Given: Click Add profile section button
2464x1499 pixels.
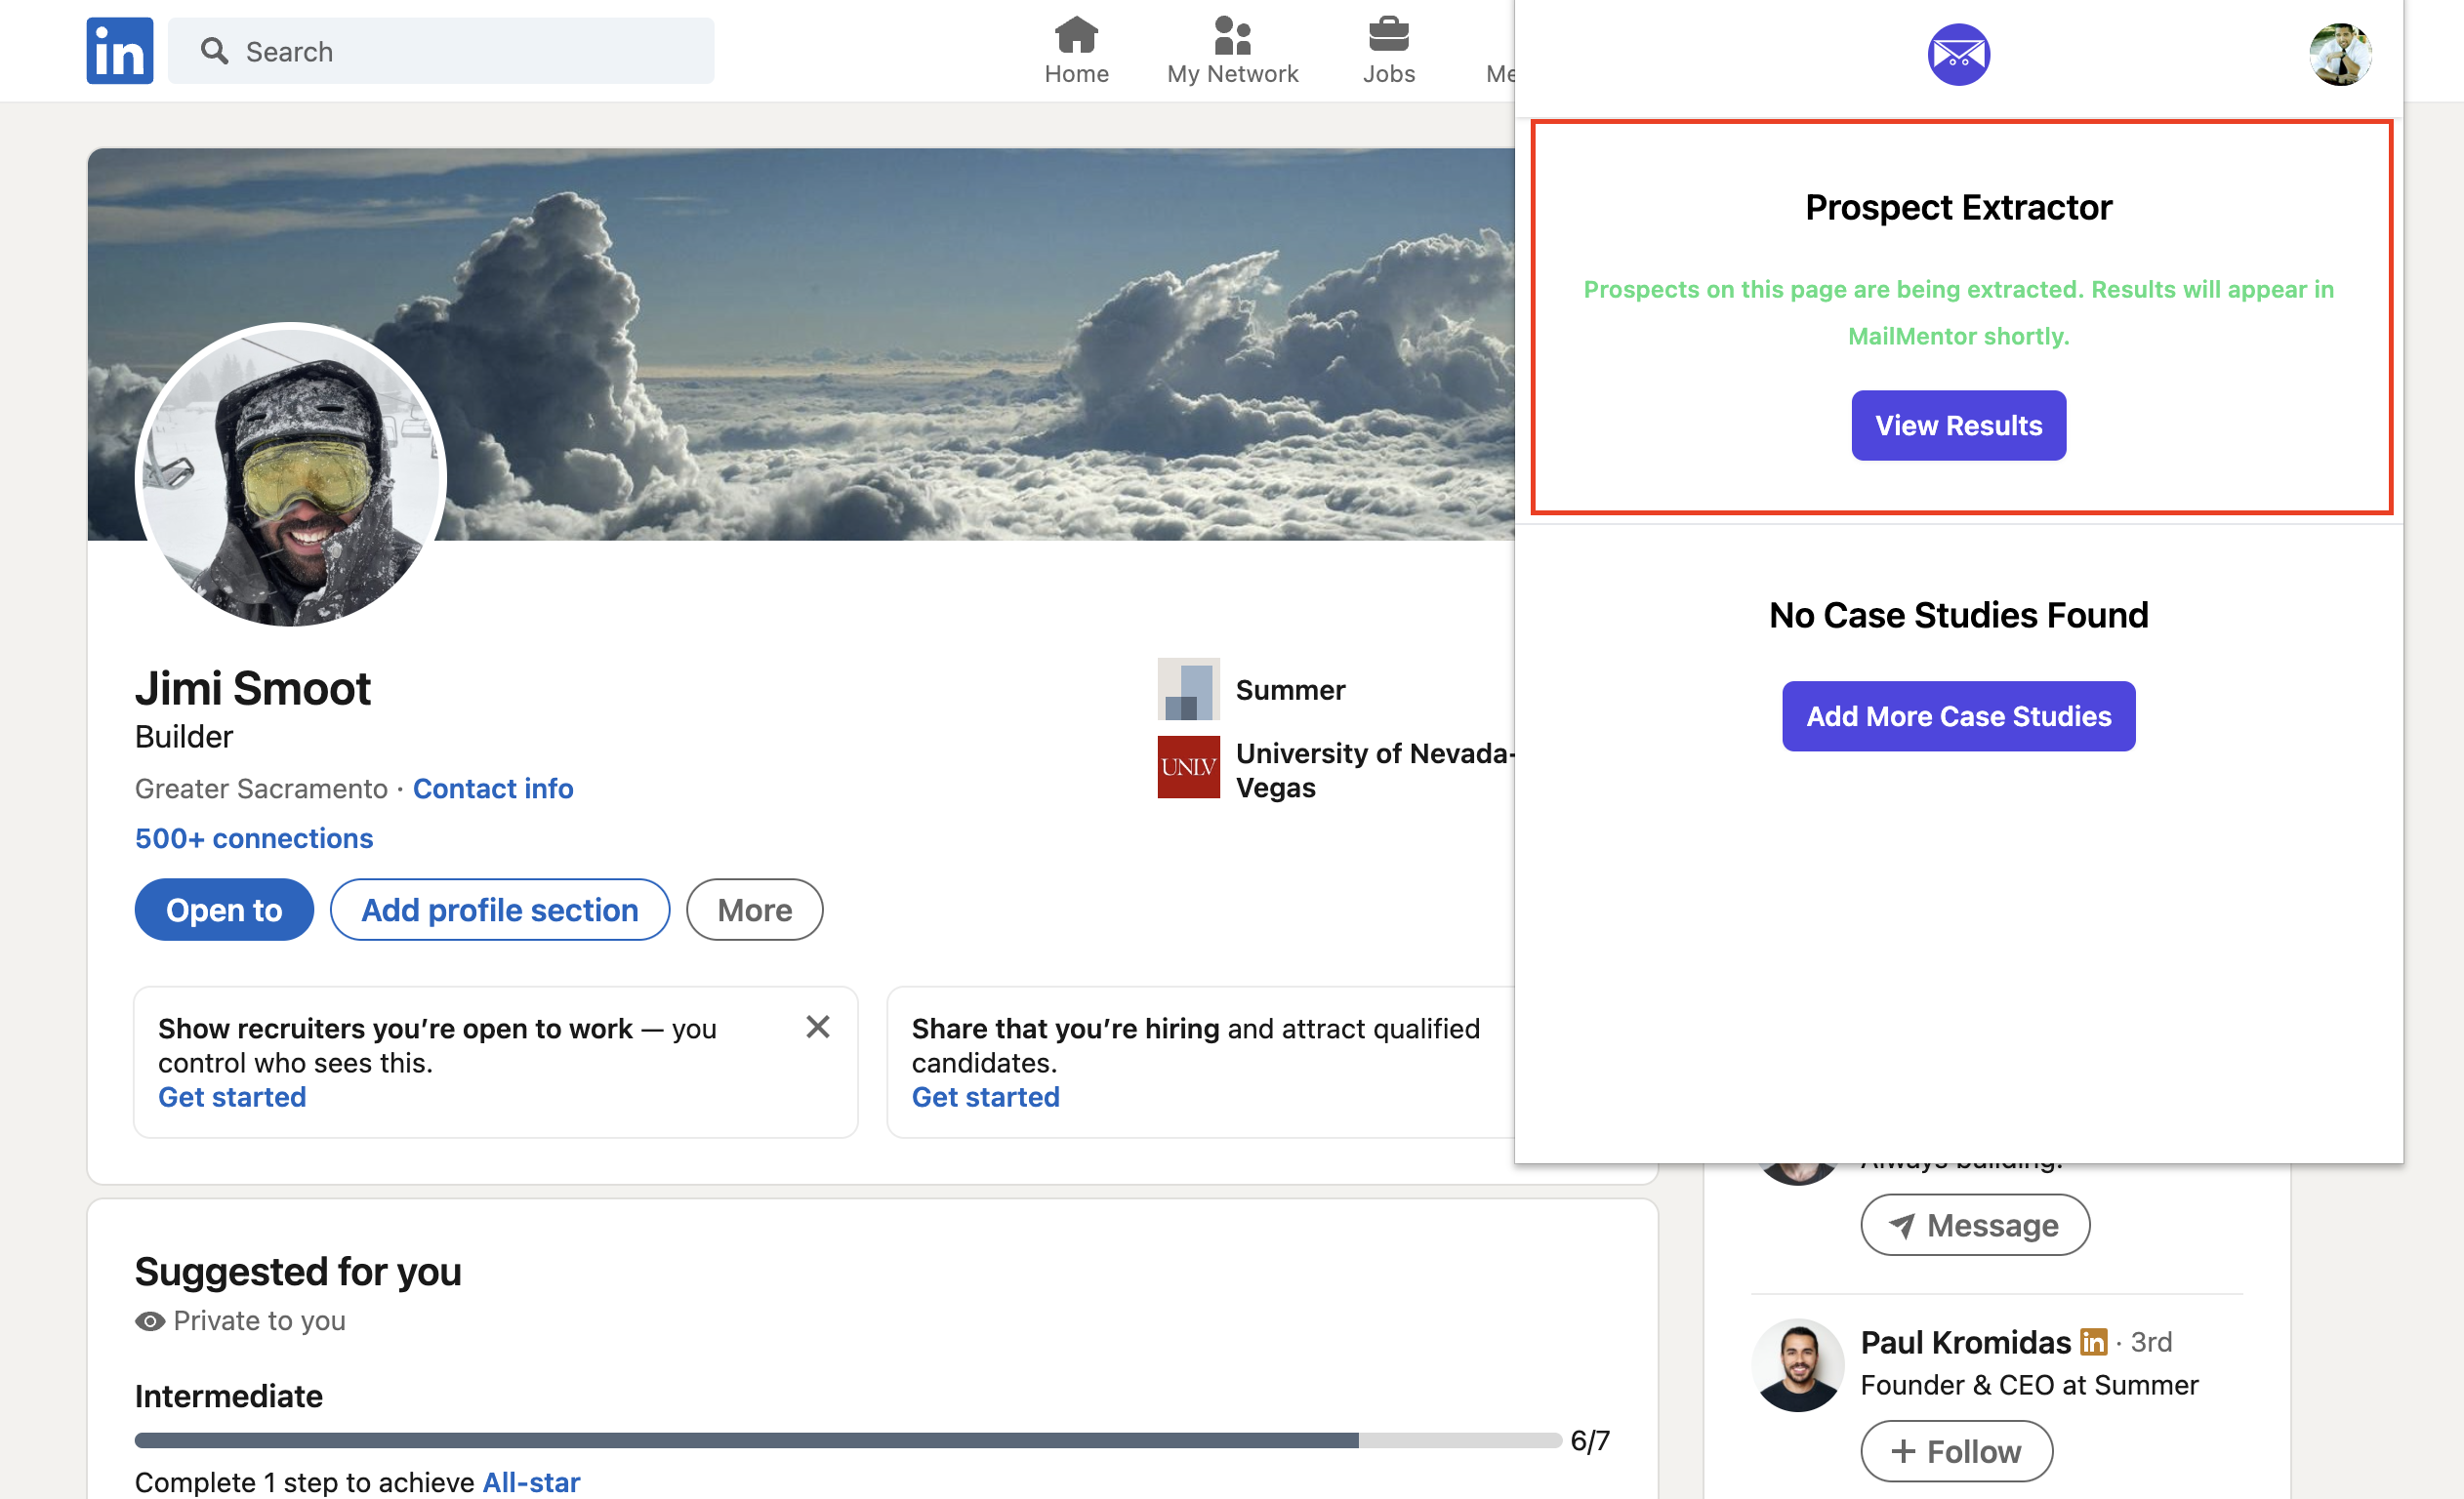Looking at the screenshot, I should pos(500,910).
